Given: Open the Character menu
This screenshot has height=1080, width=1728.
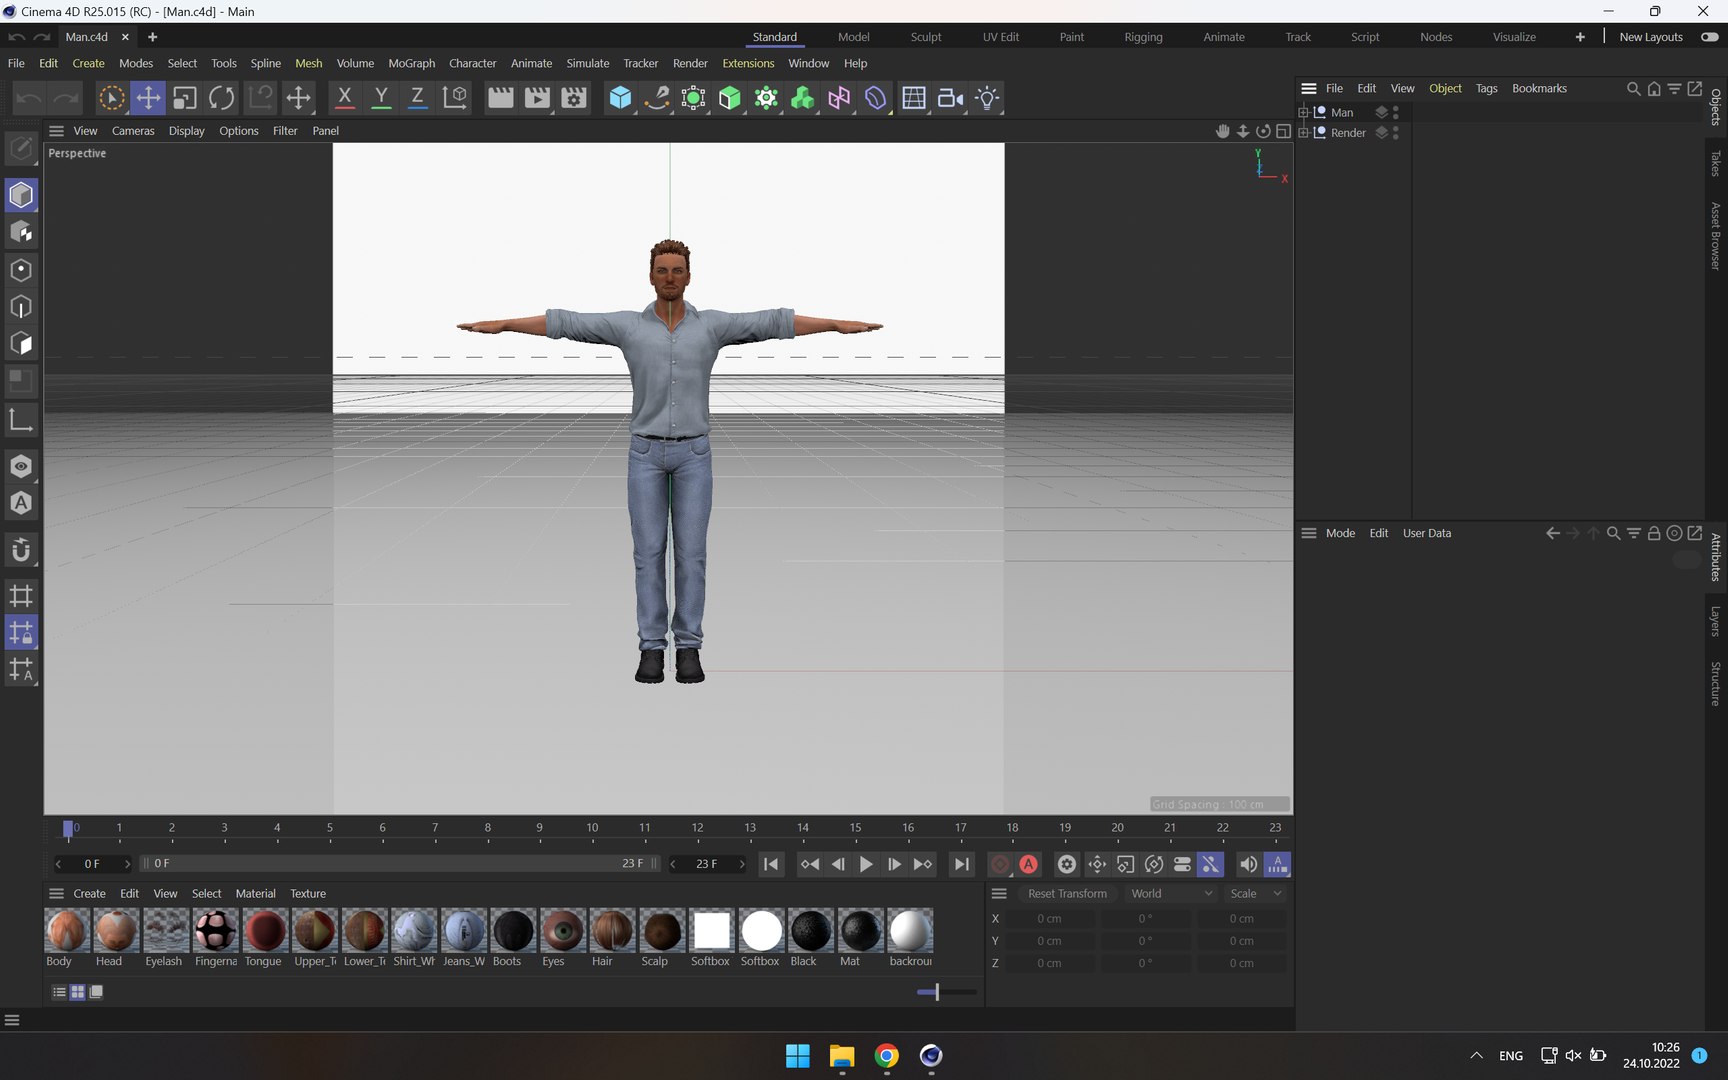Looking at the screenshot, I should 472,63.
